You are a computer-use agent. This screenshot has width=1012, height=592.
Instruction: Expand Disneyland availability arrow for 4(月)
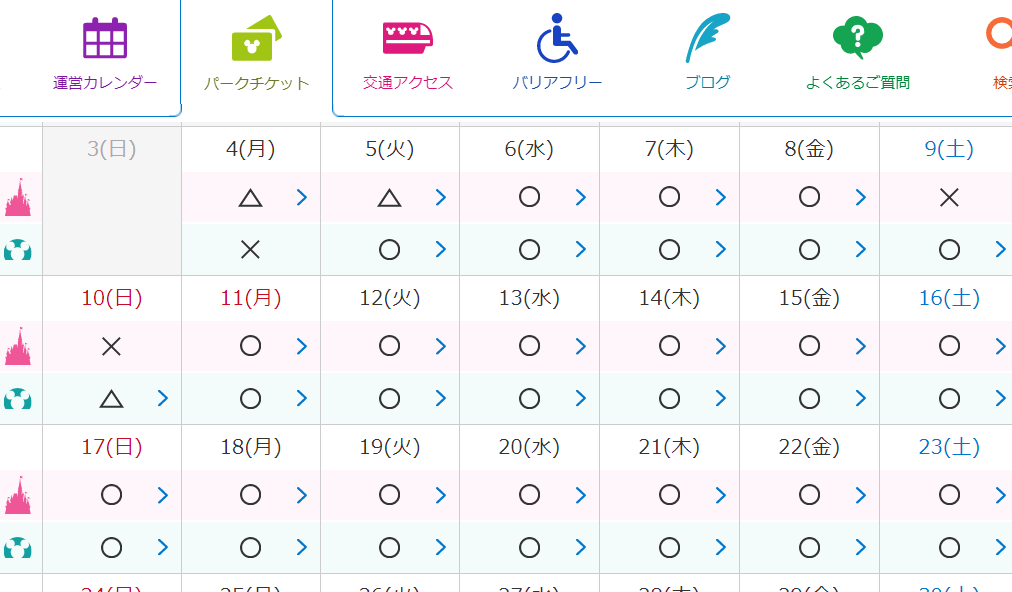[x=301, y=197]
